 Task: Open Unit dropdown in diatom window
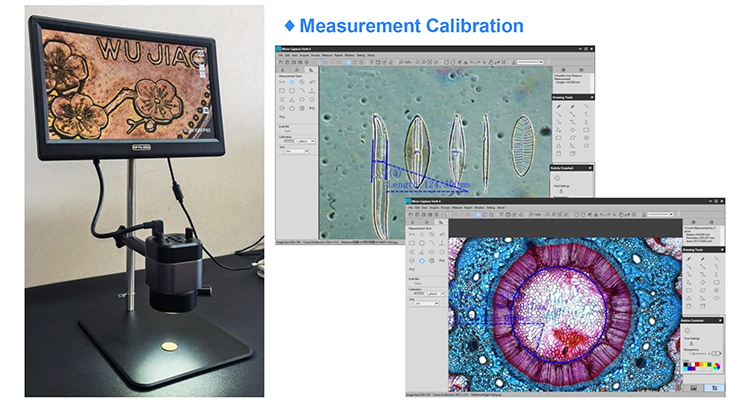[297, 151]
